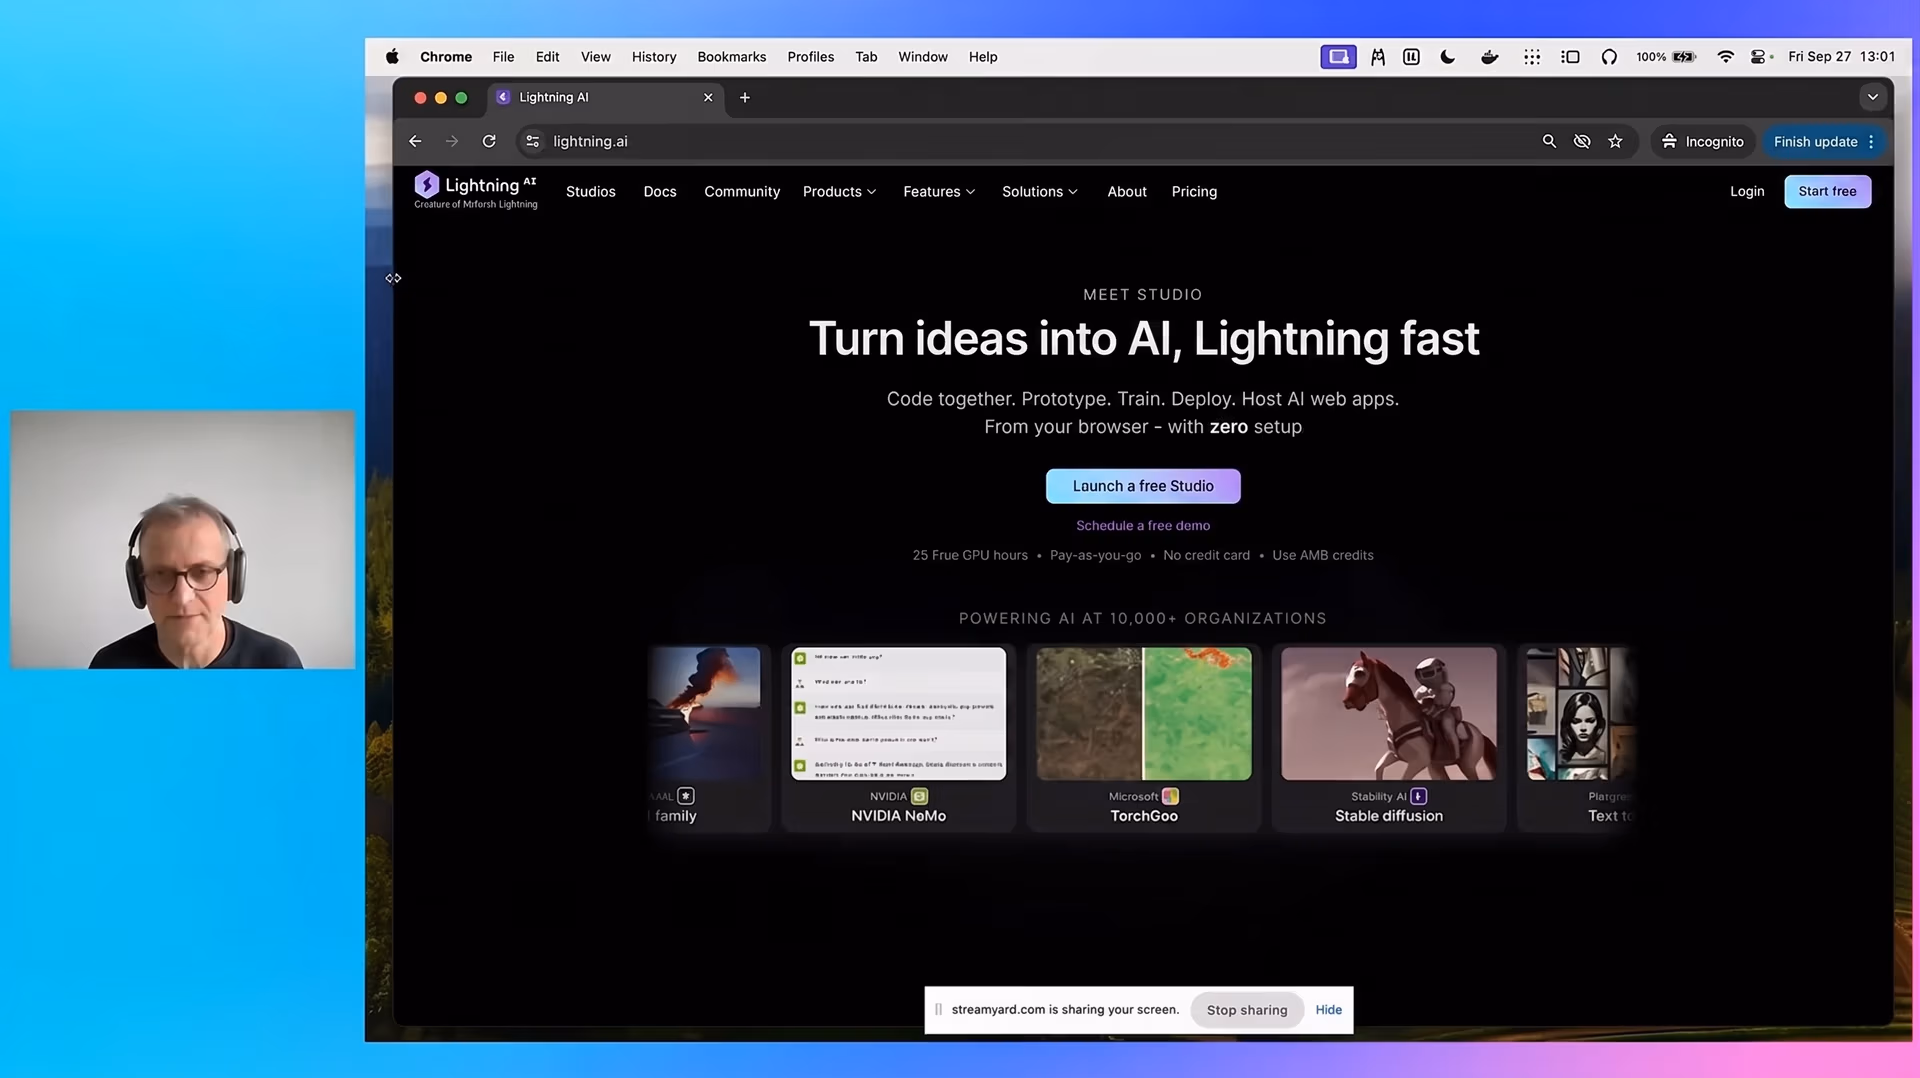Expand the Solutions dropdown
This screenshot has height=1078, width=1920.
pyautogui.click(x=1039, y=191)
